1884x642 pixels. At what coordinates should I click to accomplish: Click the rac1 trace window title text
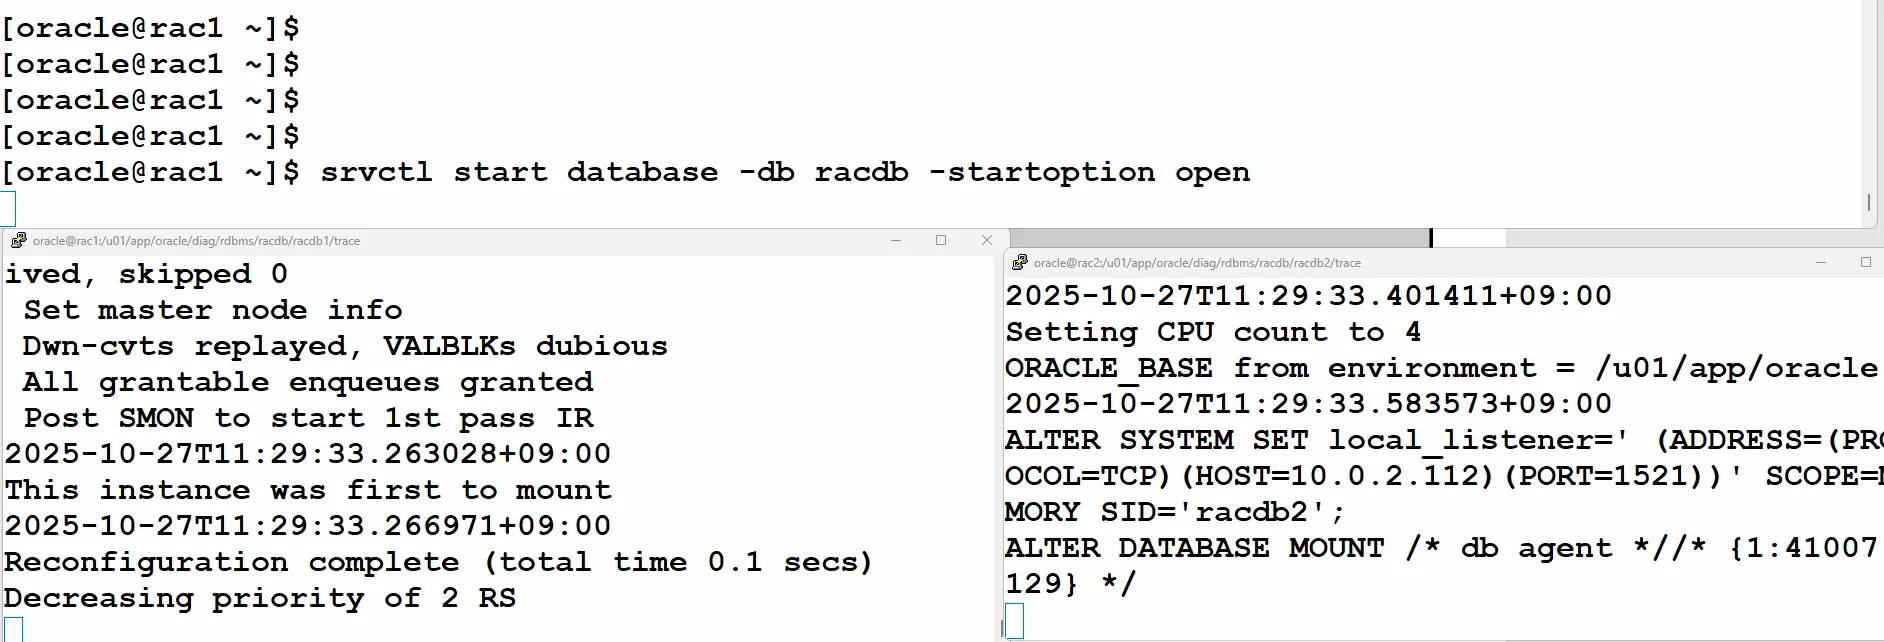tap(196, 241)
